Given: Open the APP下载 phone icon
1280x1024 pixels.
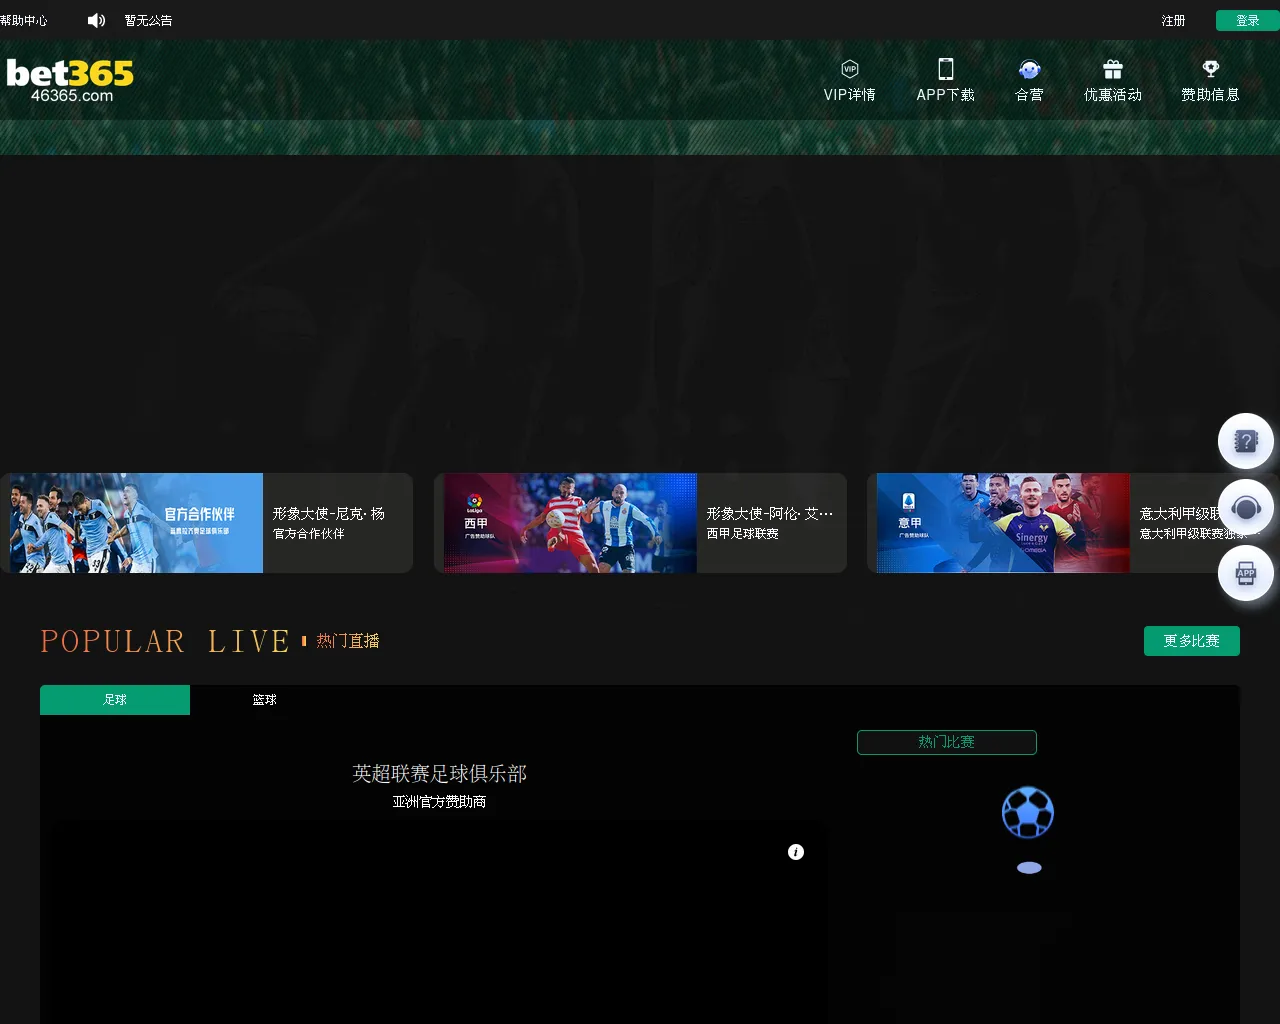Looking at the screenshot, I should pyautogui.click(x=946, y=69).
